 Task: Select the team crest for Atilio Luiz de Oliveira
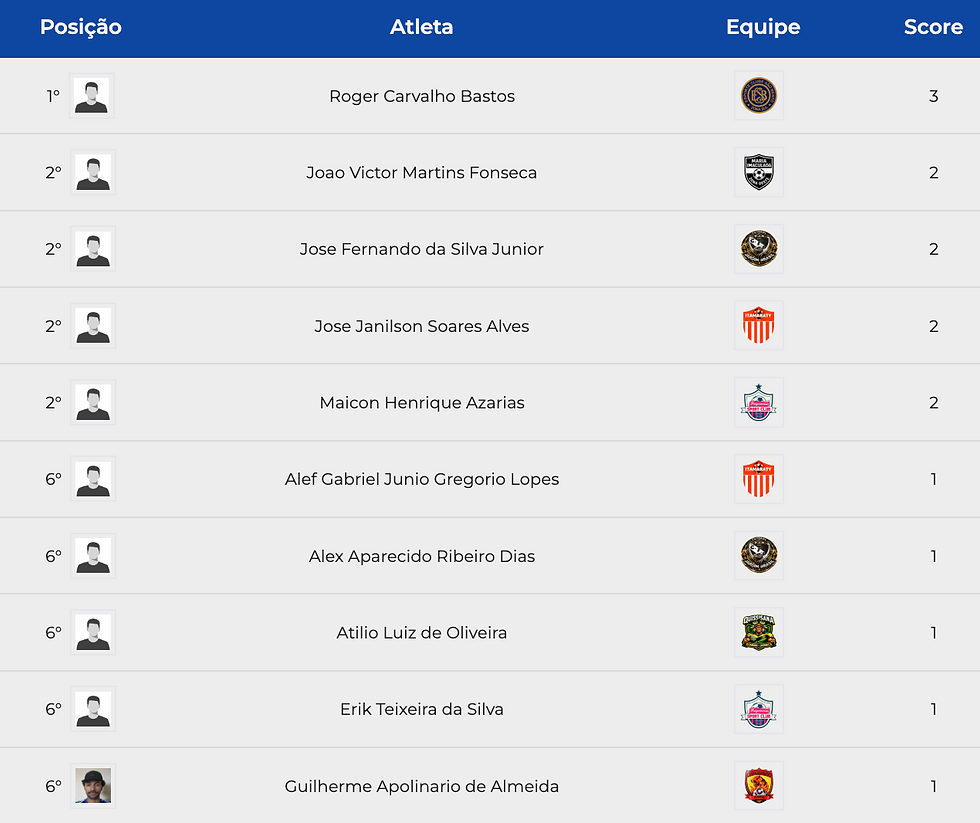click(x=759, y=633)
